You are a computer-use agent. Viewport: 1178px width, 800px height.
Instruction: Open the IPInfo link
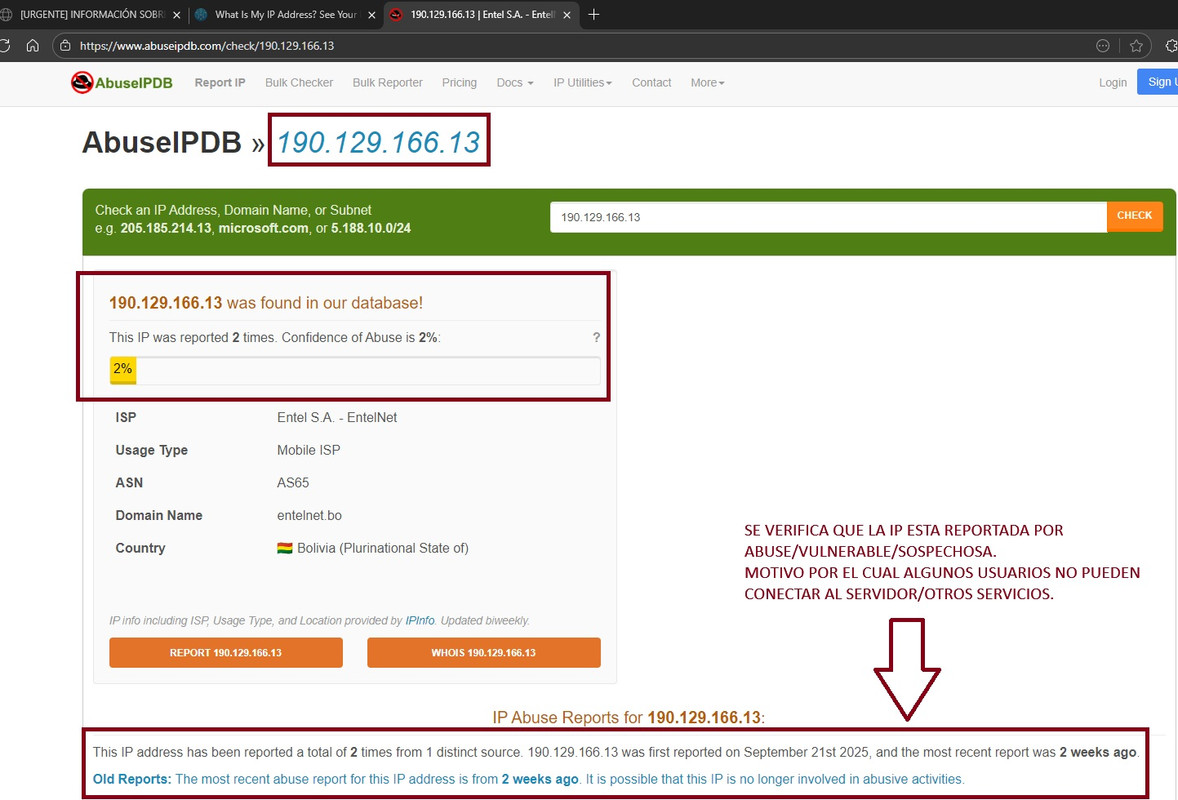pyautogui.click(x=420, y=620)
